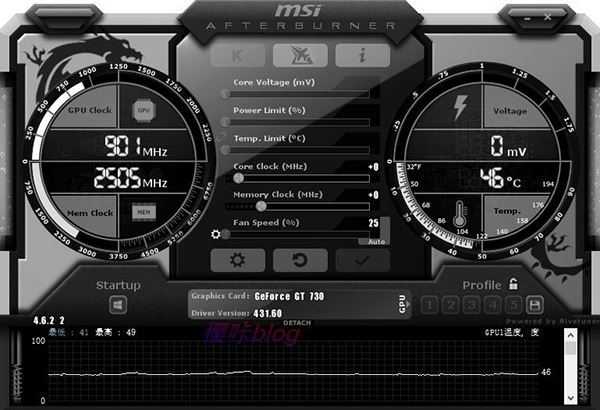The height and width of the screenshot is (410, 600).
Task: Click the GPU Clock label
Action: (x=90, y=110)
